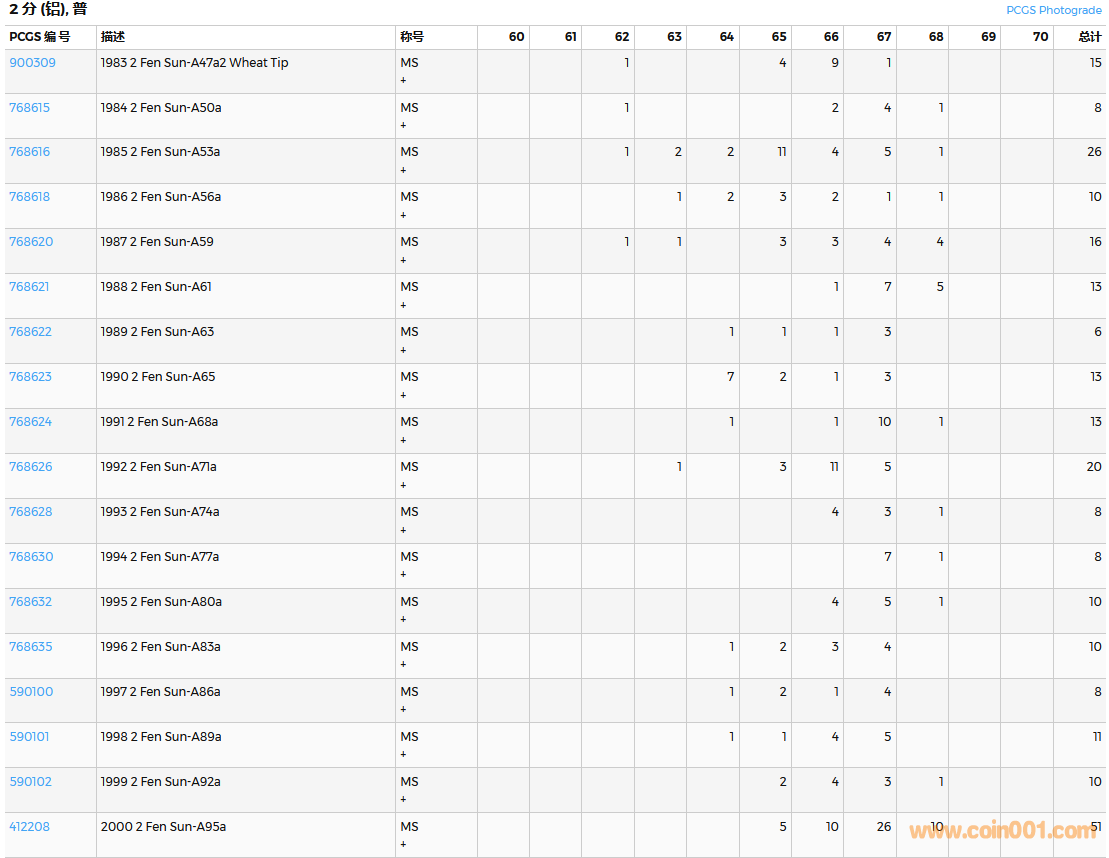Image resolution: width=1109 pixels, height=858 pixels.
Task: Open PCGS number 768615 link
Action: pos(29,108)
